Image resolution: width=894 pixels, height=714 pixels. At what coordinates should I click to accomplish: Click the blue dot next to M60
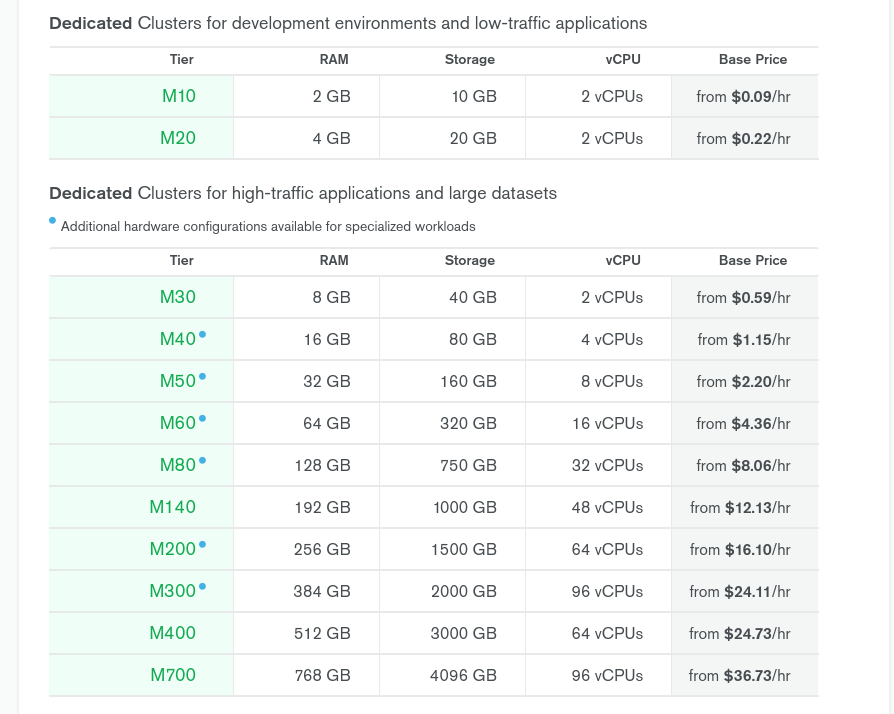coord(202,419)
